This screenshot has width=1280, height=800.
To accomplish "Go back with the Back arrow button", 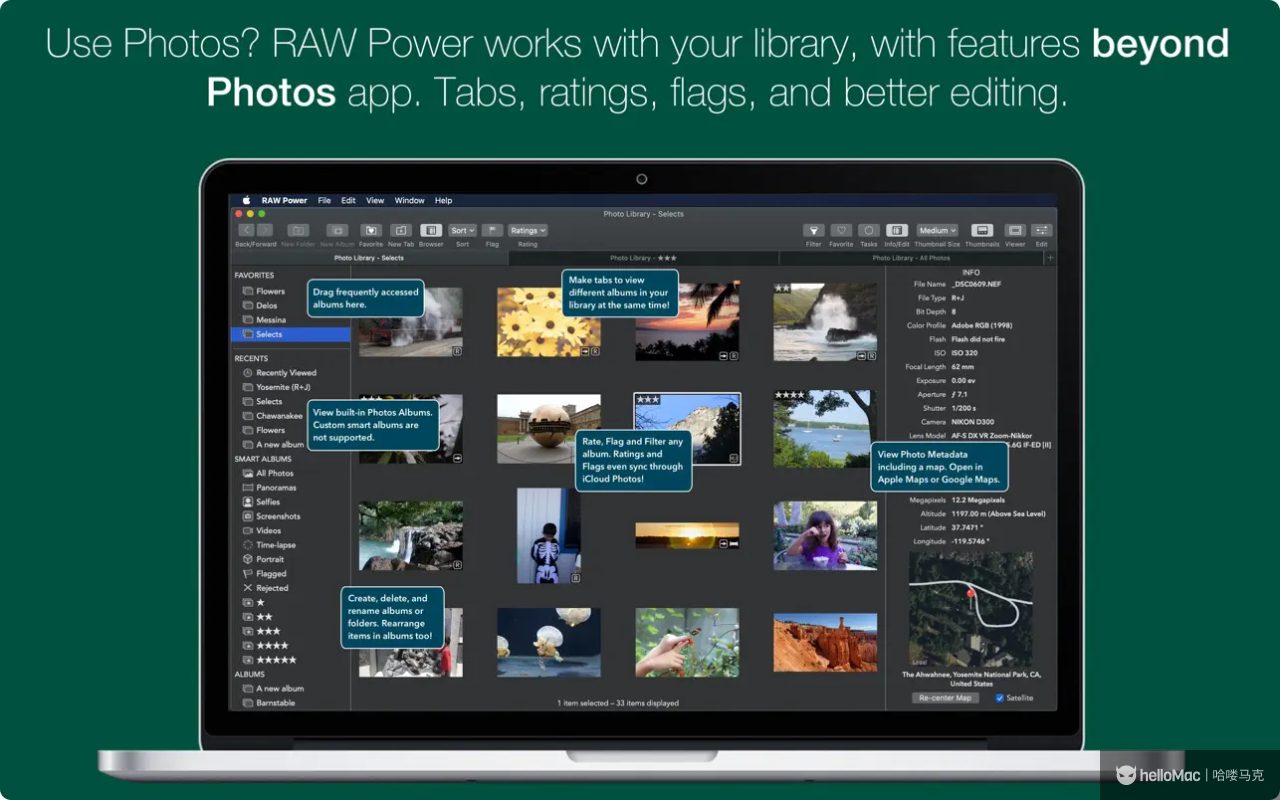I will click(x=246, y=230).
